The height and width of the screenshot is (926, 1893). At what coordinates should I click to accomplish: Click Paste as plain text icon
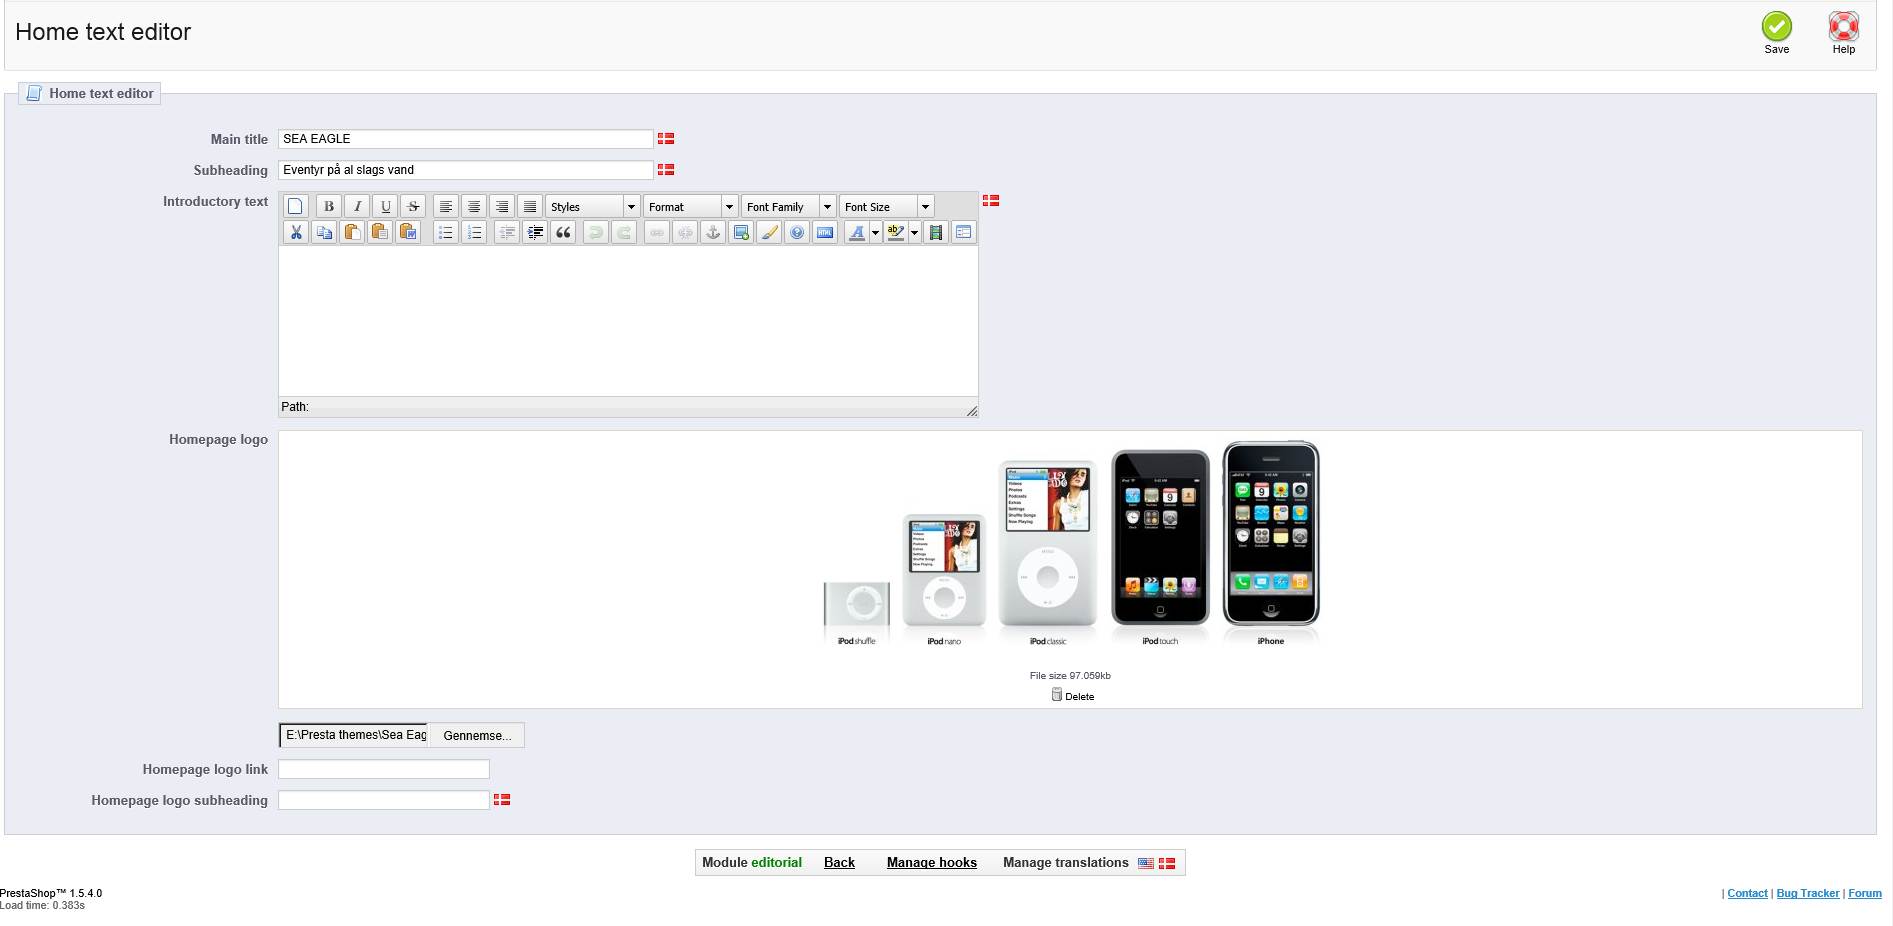coord(380,232)
